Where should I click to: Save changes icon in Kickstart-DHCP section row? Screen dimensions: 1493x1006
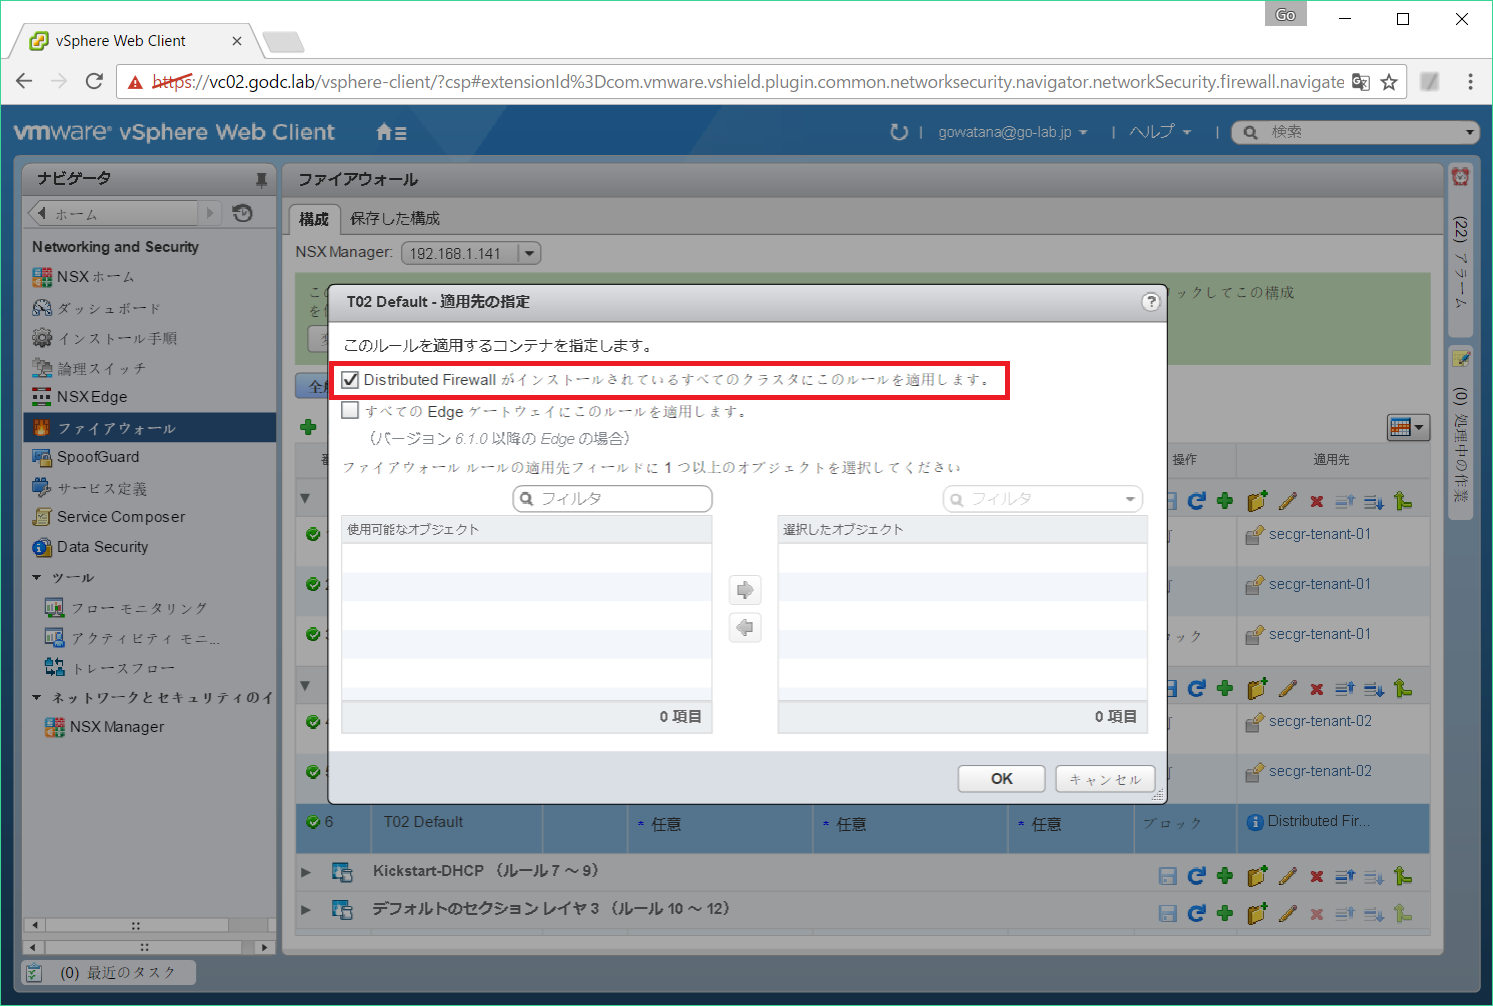1167,876
